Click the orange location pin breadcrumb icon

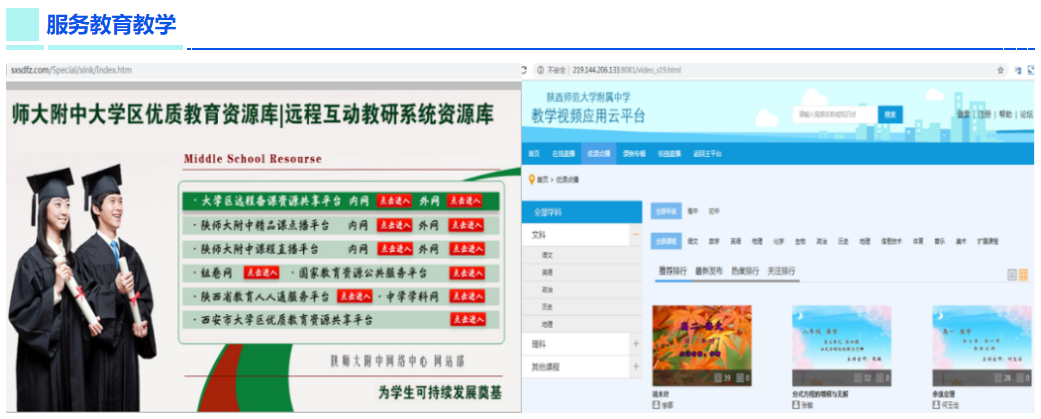(x=531, y=179)
